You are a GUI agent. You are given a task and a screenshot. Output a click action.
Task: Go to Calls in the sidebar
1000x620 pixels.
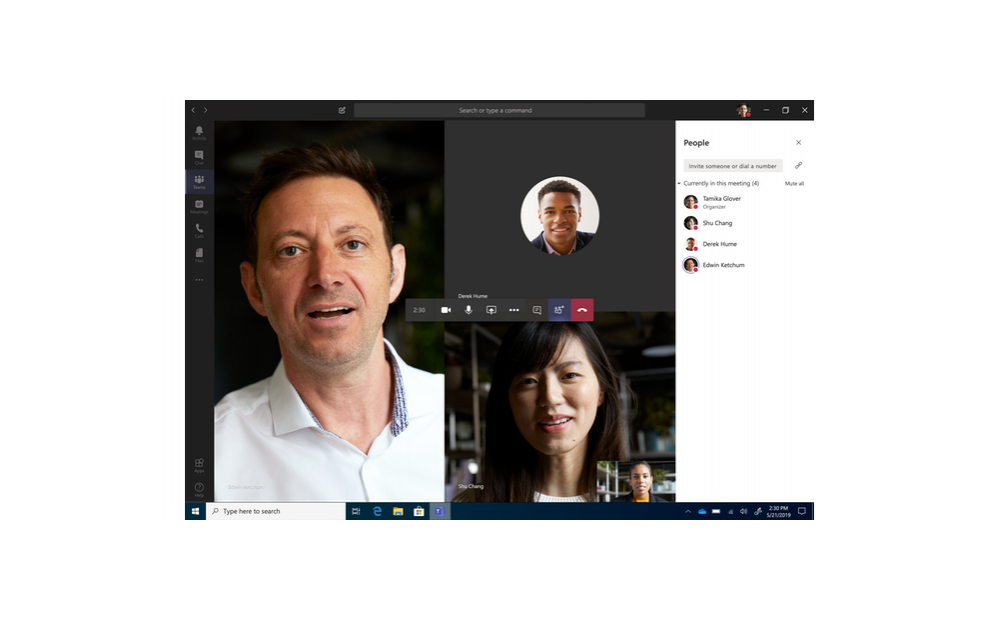pyautogui.click(x=199, y=229)
